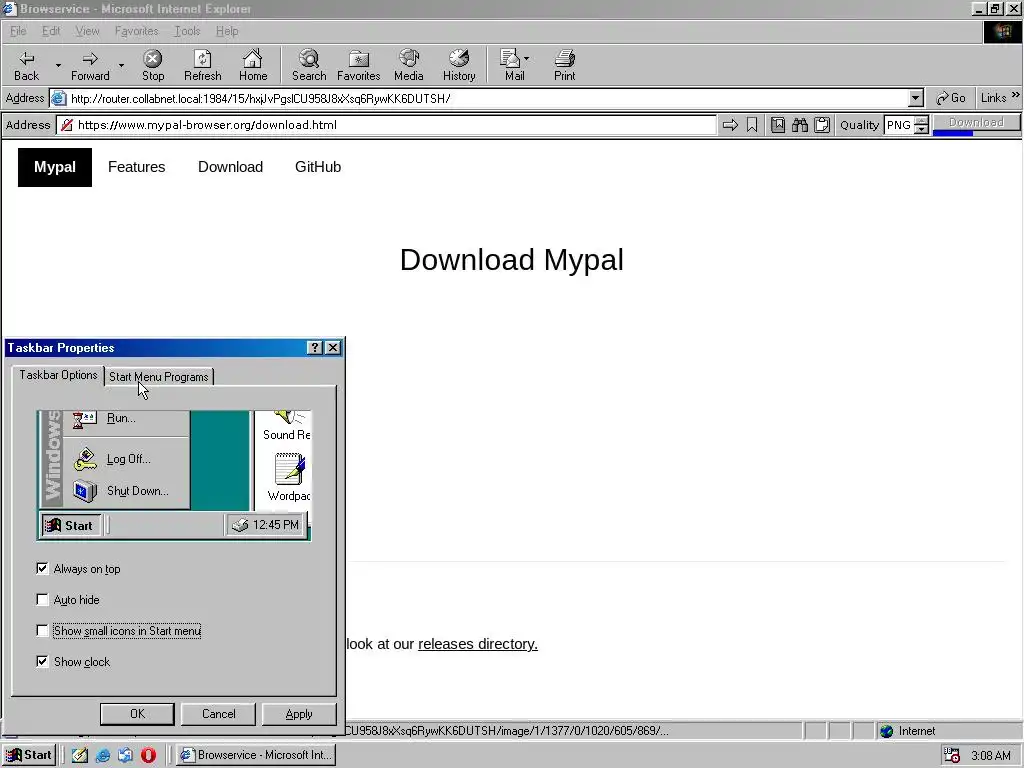Click Browservice go arrow icon

(730, 125)
